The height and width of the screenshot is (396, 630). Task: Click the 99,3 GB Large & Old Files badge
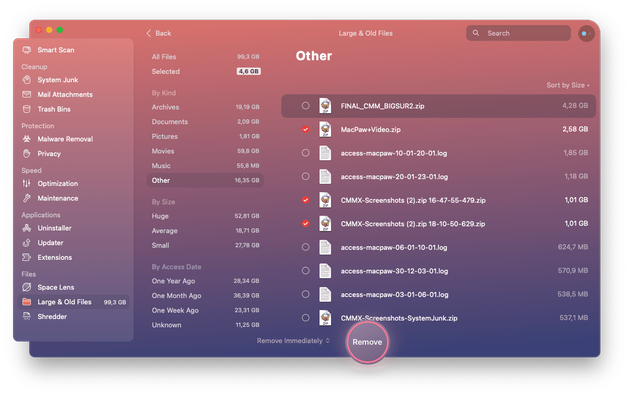click(x=115, y=302)
